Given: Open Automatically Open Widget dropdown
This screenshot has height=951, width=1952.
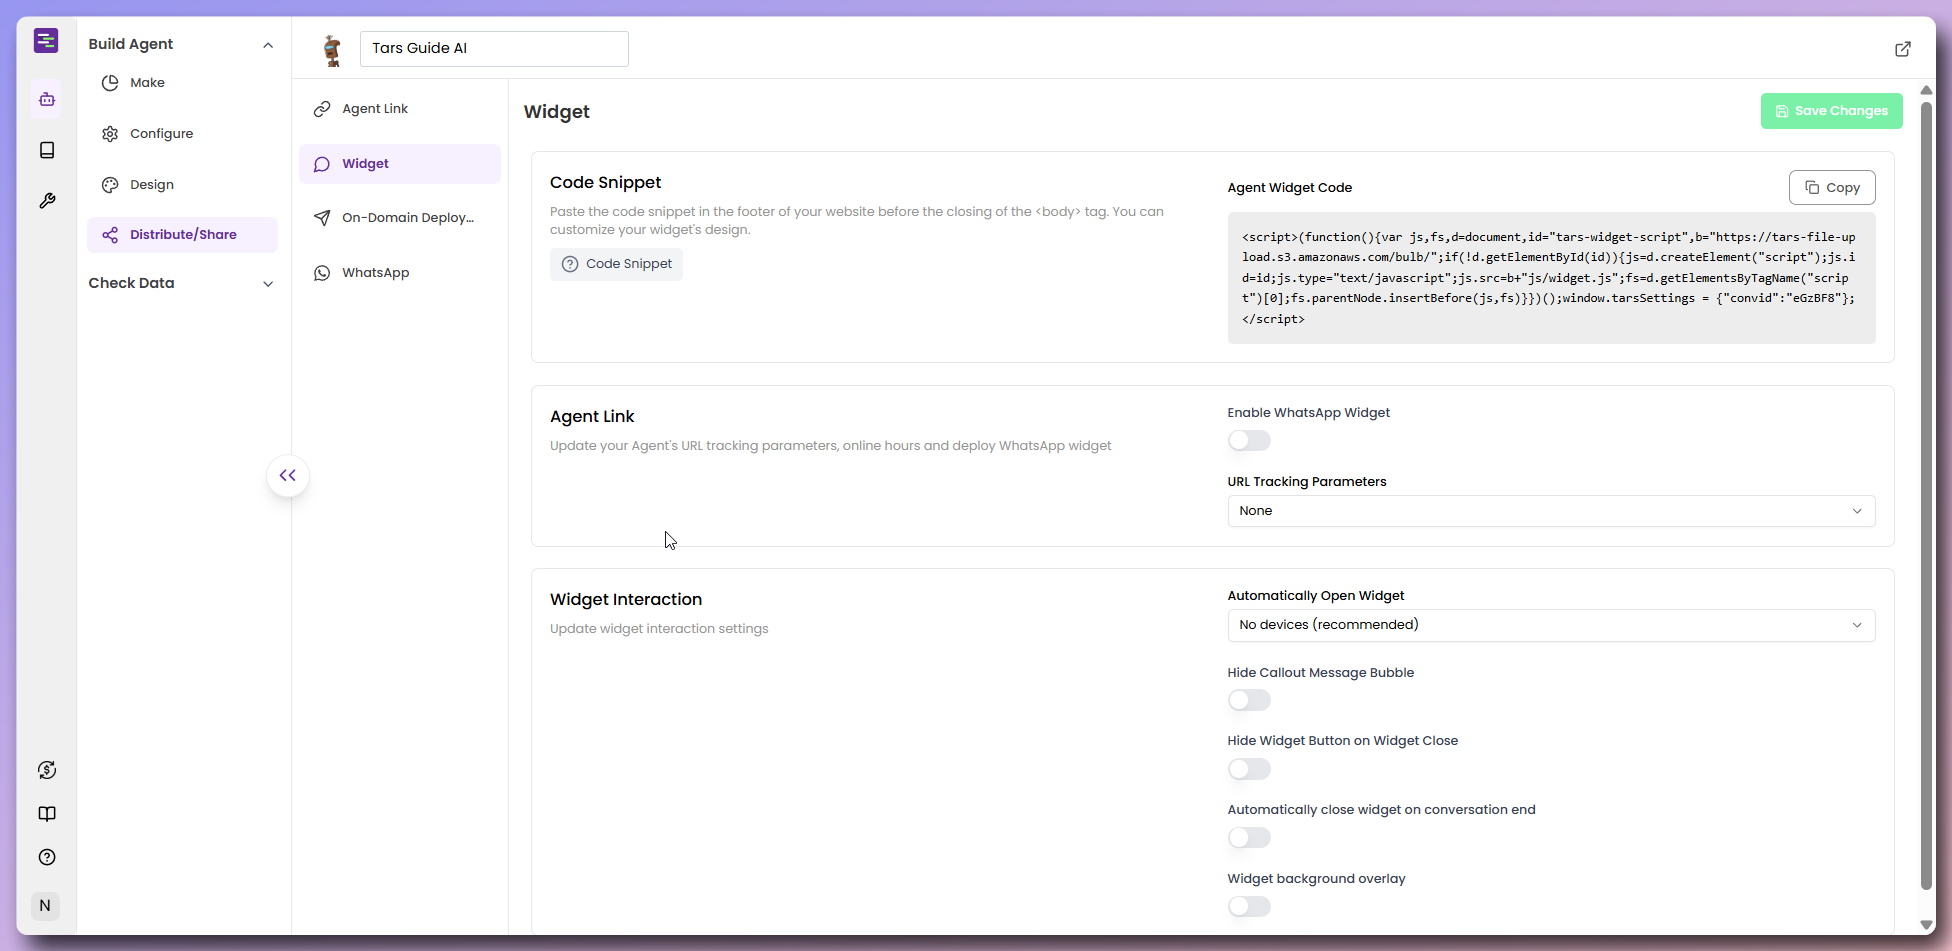Looking at the screenshot, I should coord(1551,625).
